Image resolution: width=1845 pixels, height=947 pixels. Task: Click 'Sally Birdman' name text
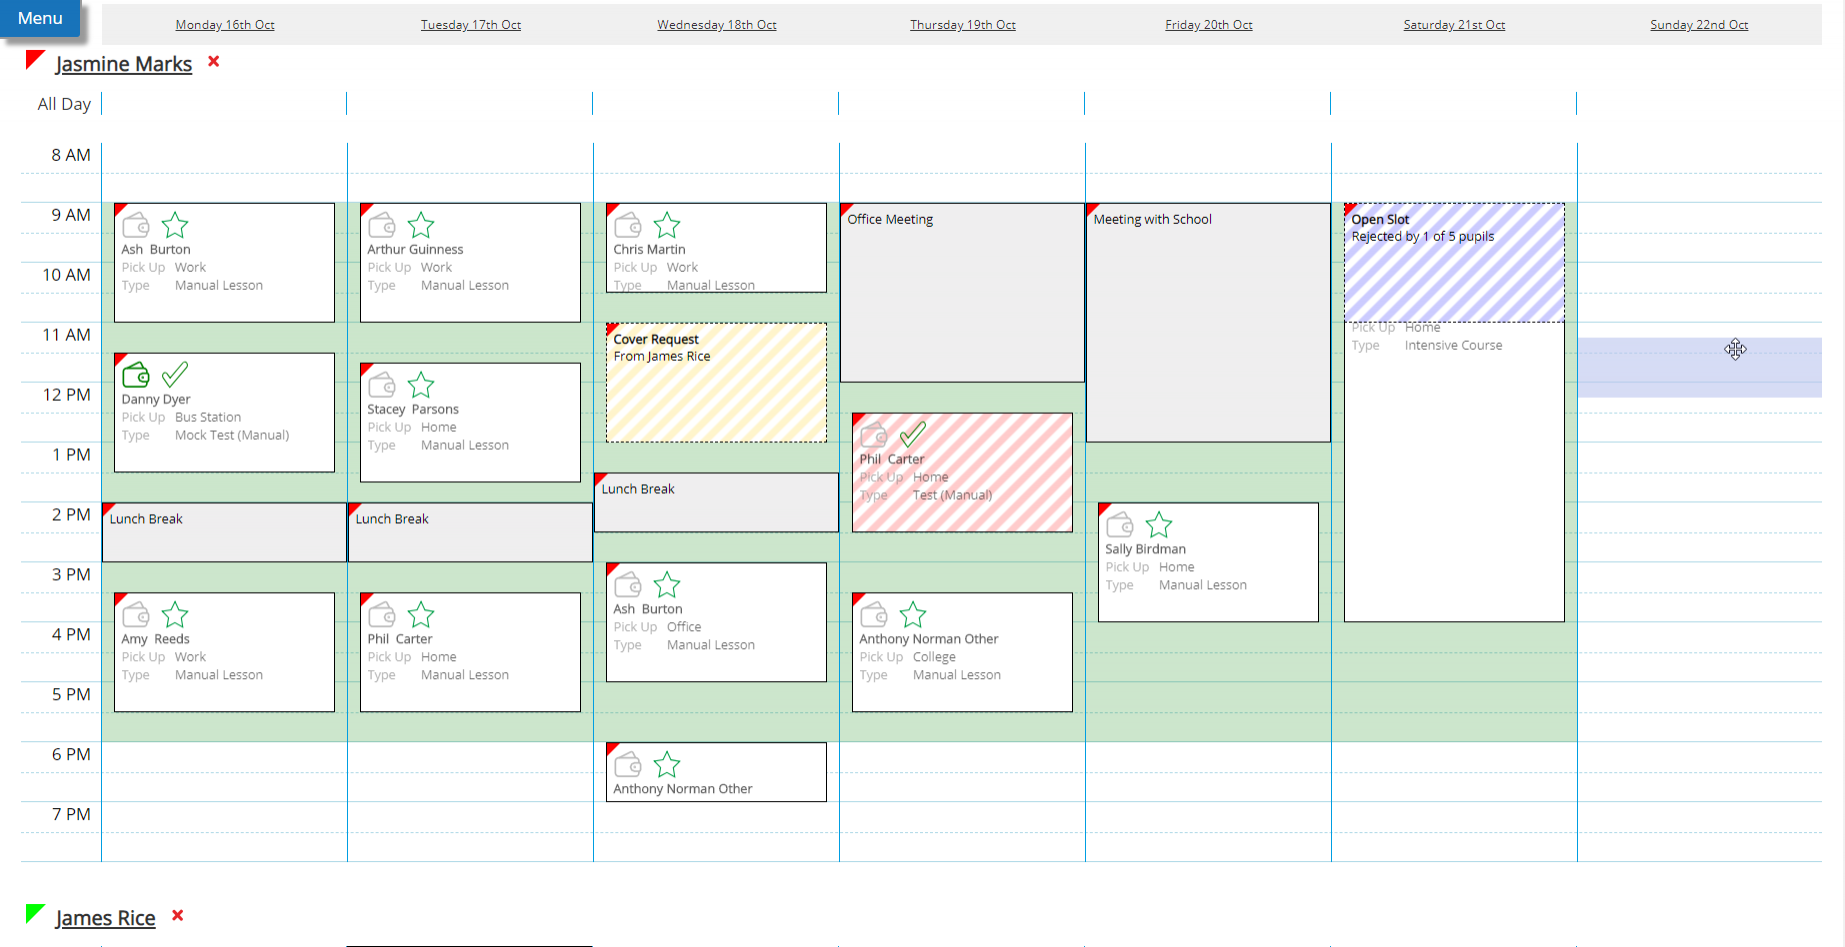(1145, 549)
